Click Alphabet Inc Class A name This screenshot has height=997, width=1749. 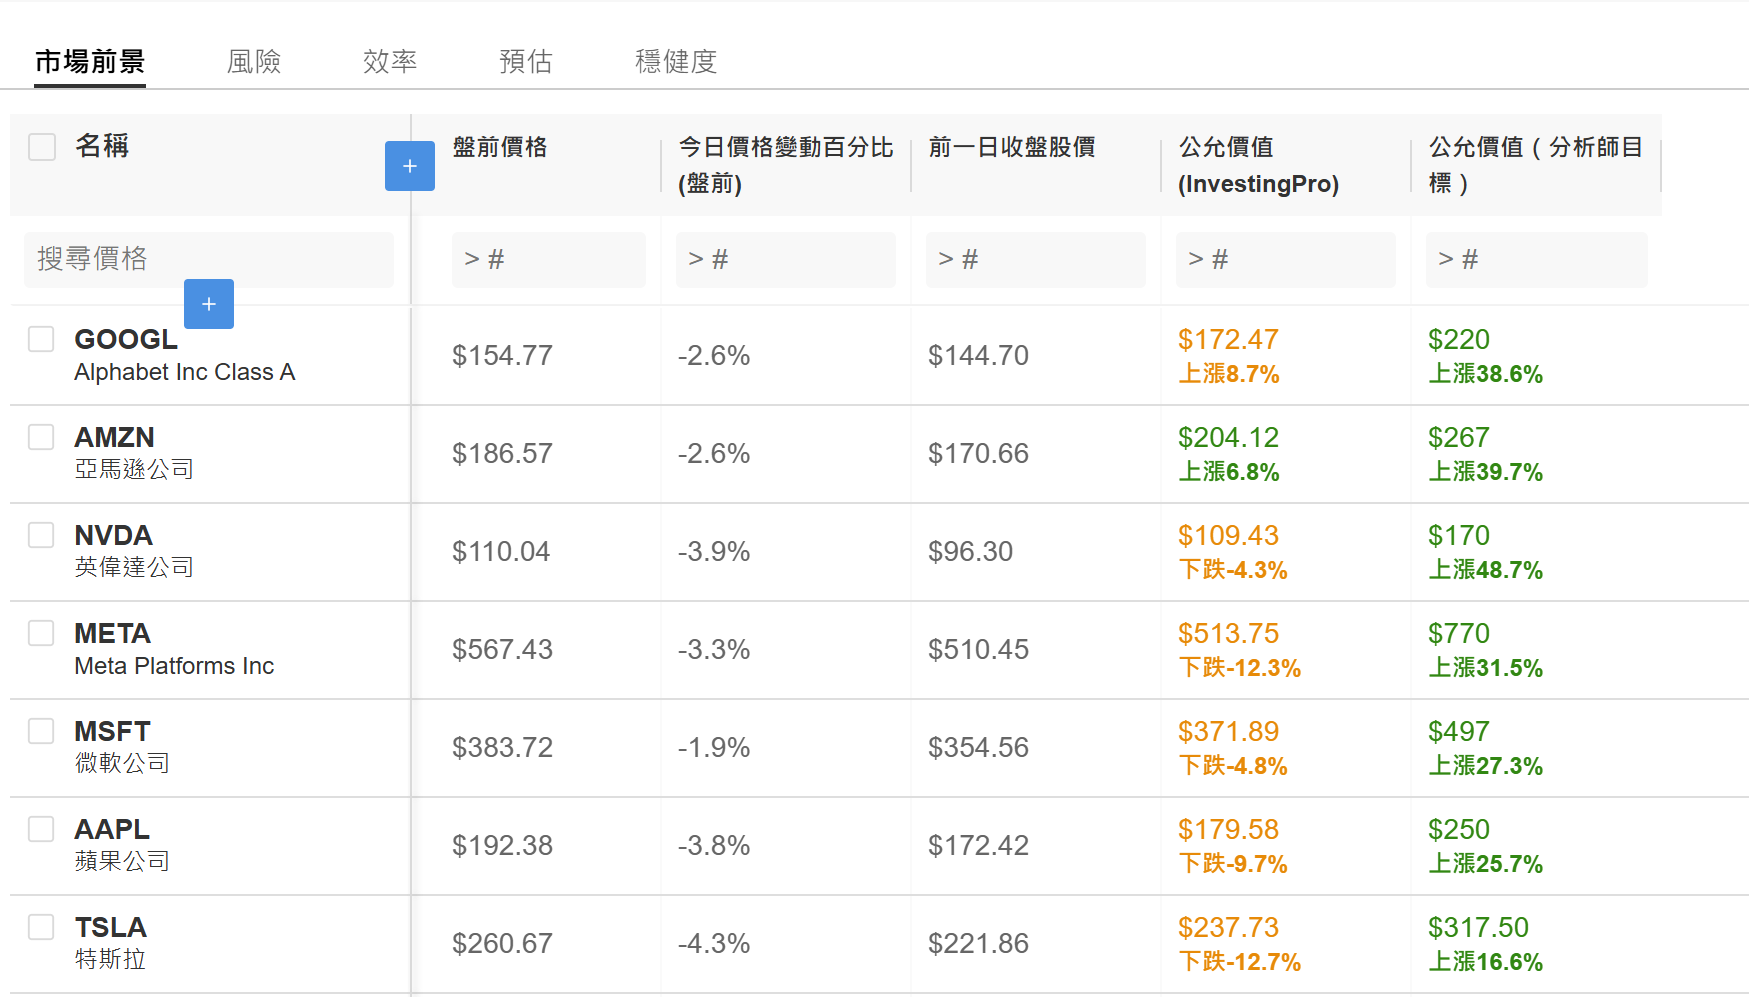point(185,372)
